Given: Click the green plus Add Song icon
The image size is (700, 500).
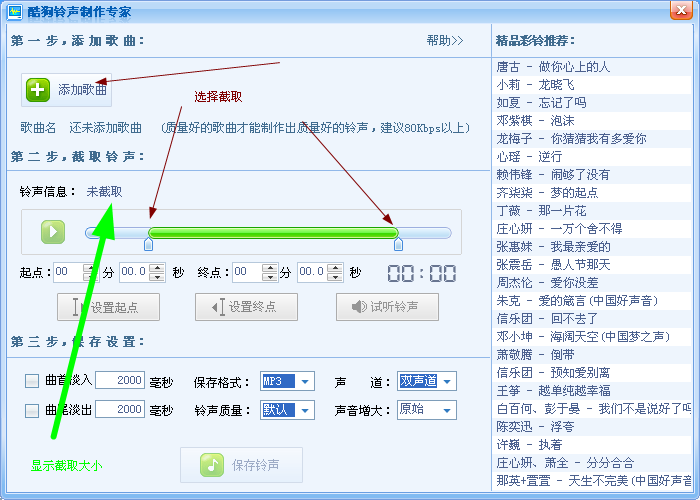Looking at the screenshot, I should click(38, 90).
